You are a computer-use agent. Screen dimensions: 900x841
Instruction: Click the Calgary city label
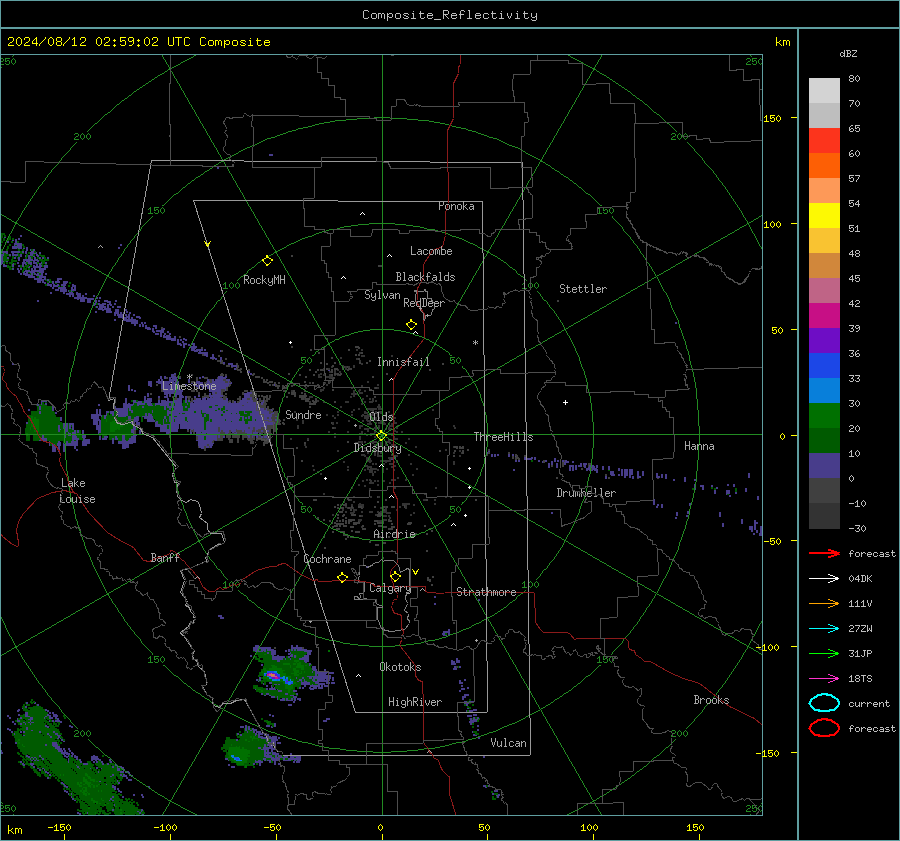(x=390, y=588)
